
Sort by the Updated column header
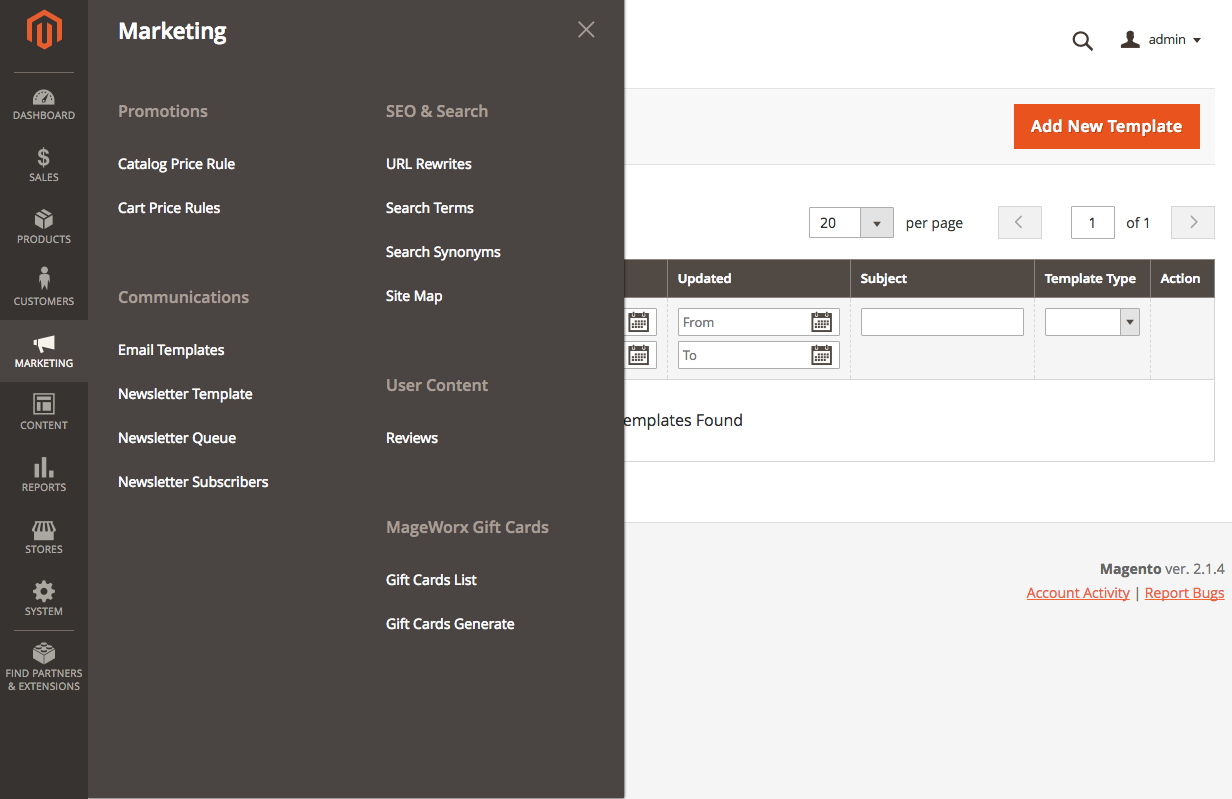point(759,279)
